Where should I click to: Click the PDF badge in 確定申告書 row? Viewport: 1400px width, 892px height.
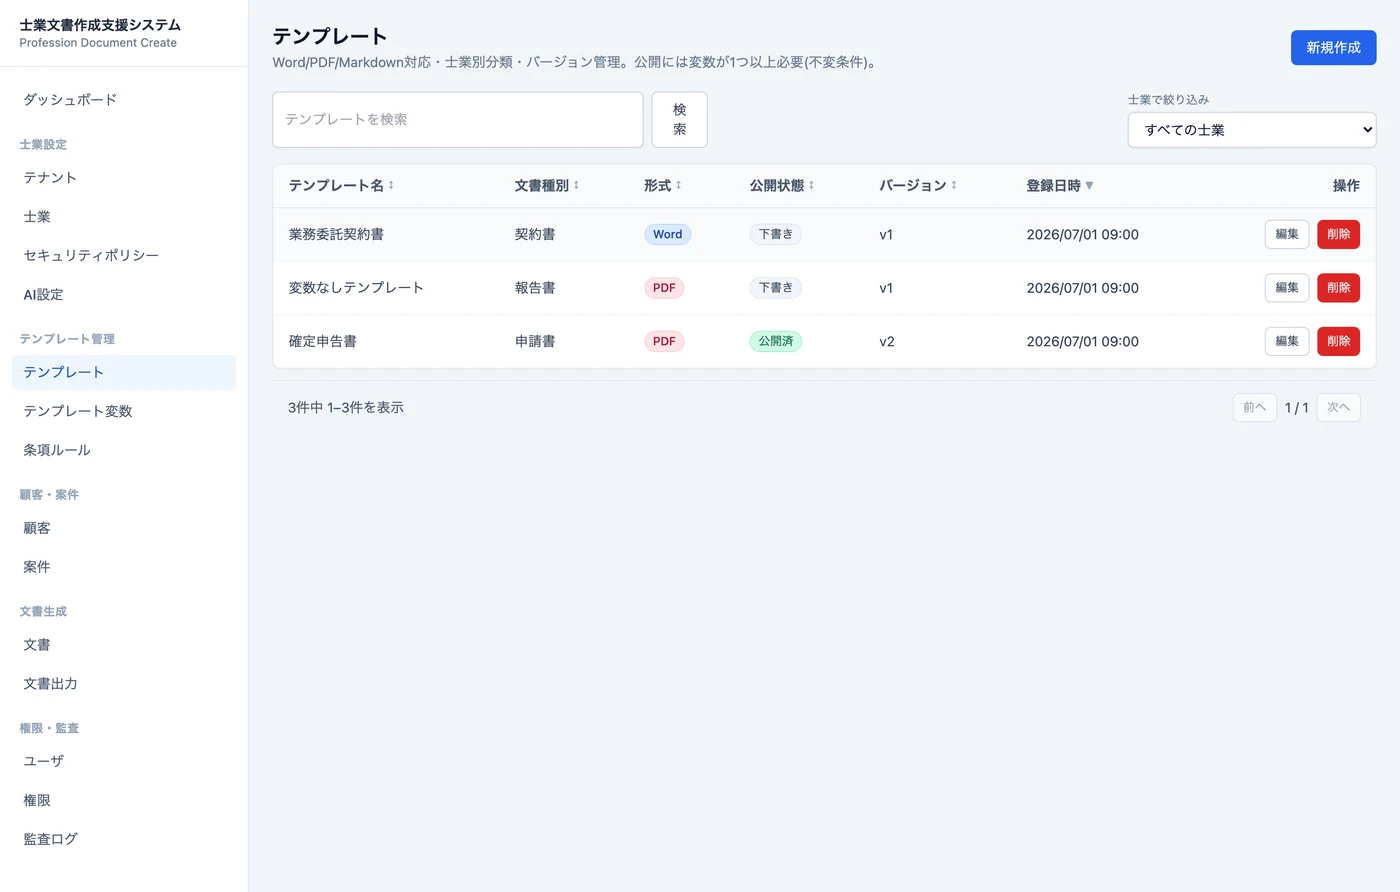pyautogui.click(x=664, y=342)
